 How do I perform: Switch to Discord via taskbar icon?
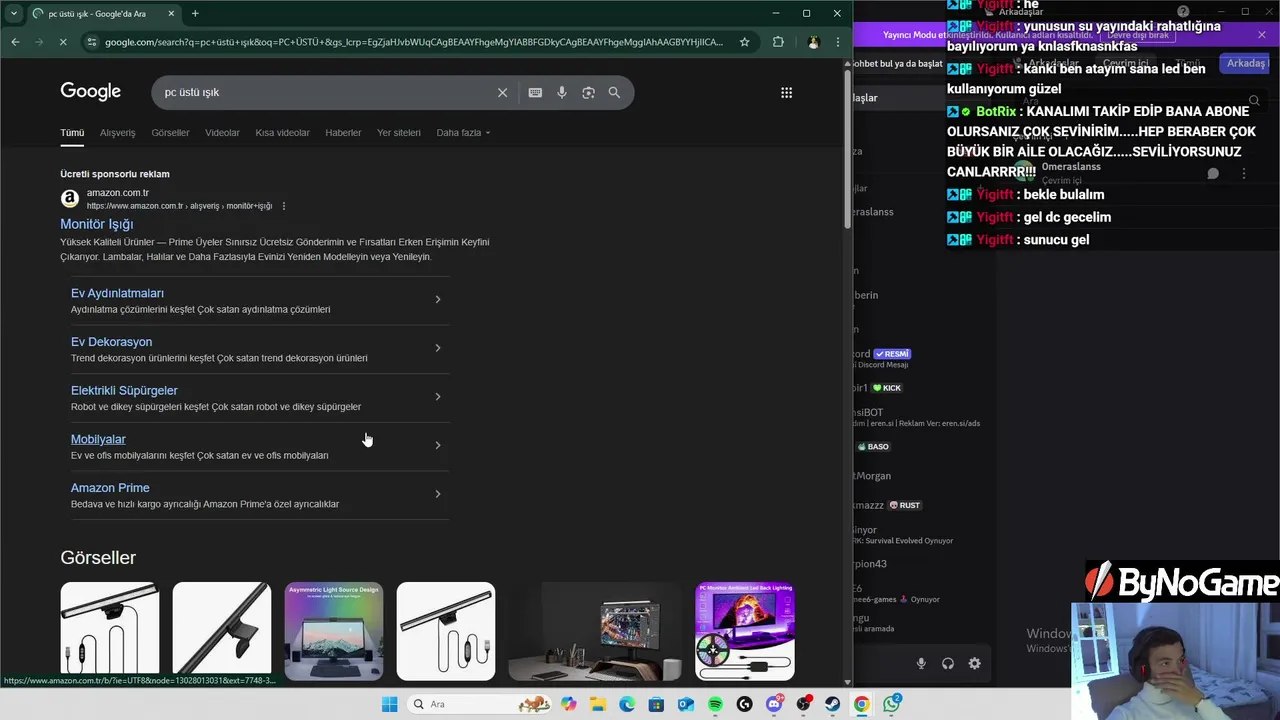(x=774, y=704)
